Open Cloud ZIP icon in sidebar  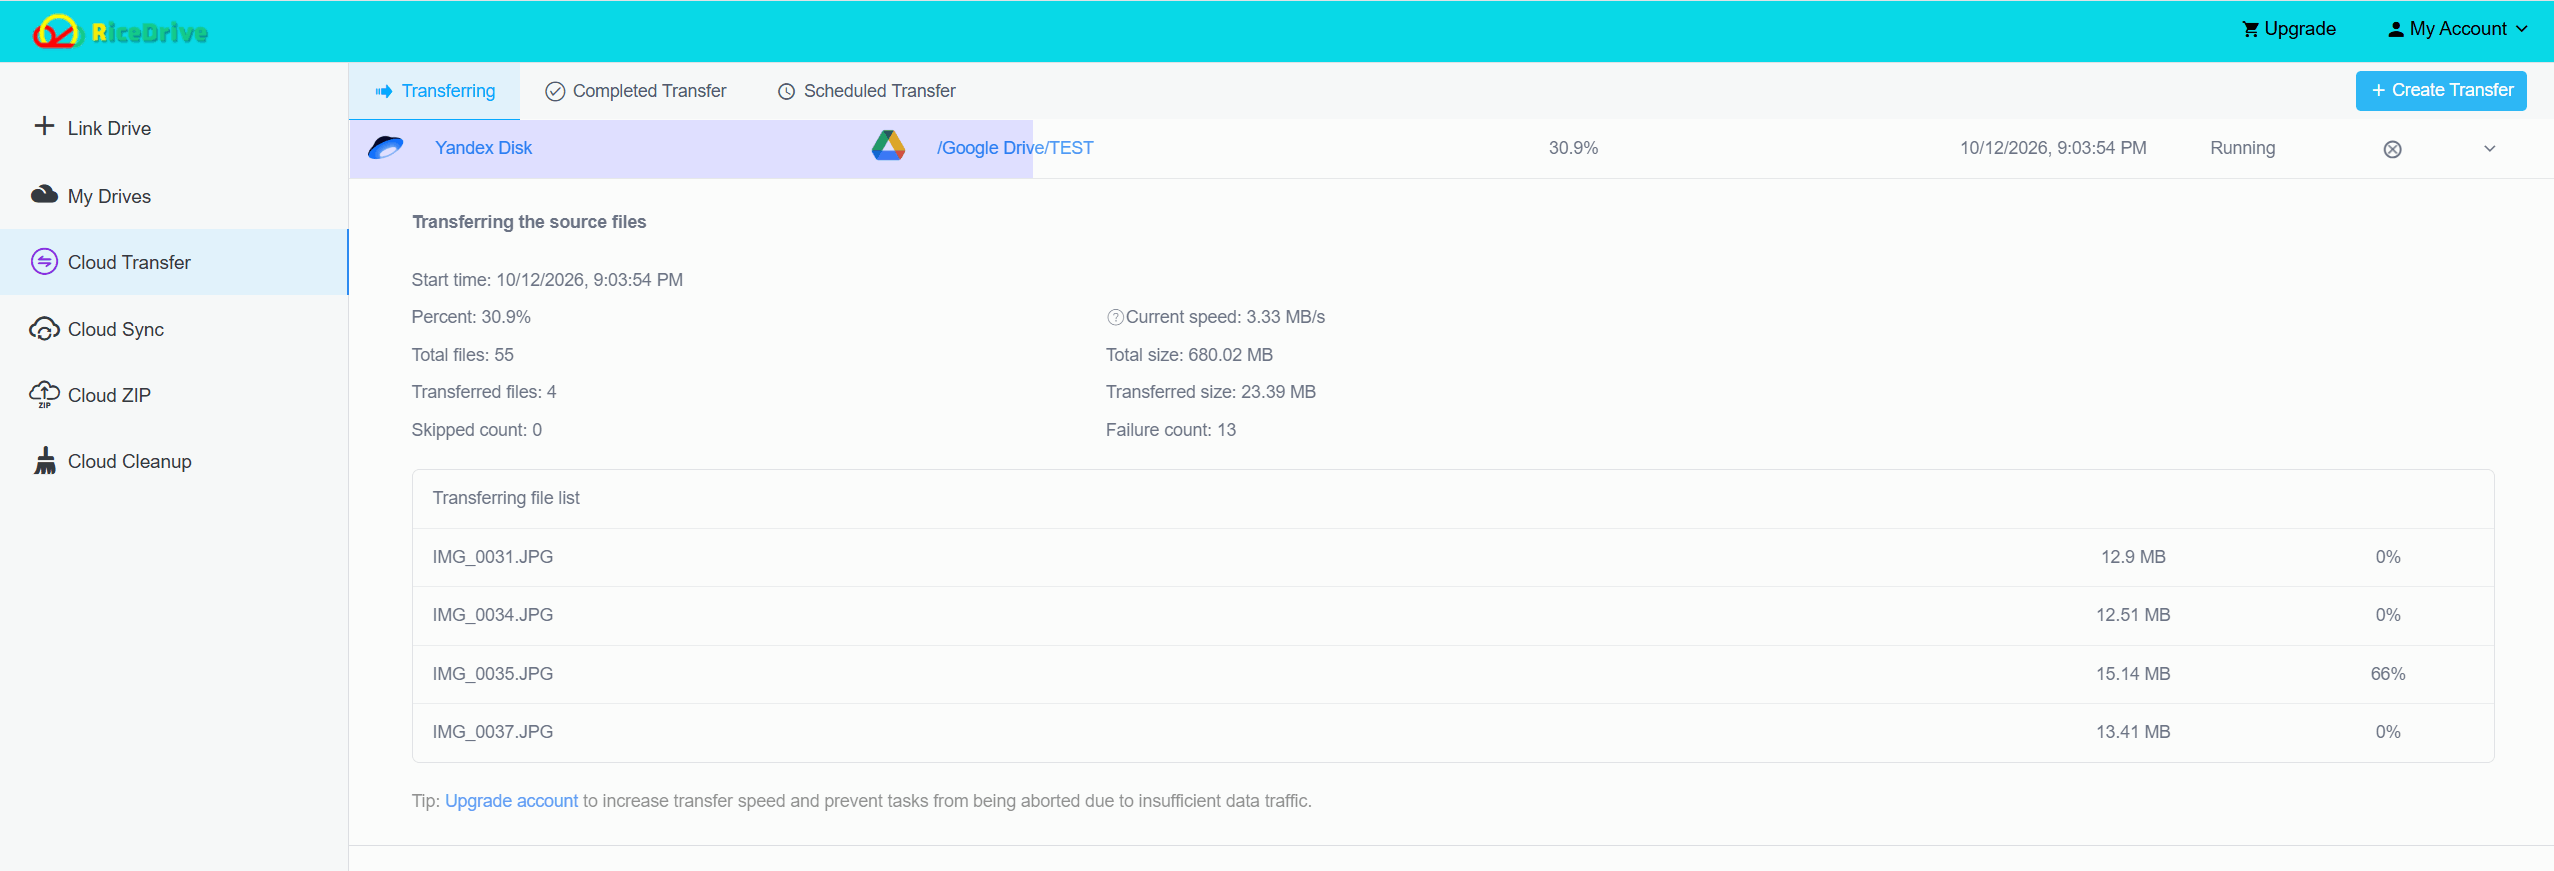pos(44,395)
